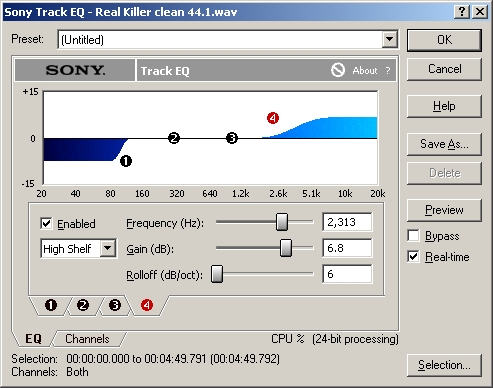Switch to band 2 tab

click(x=83, y=305)
